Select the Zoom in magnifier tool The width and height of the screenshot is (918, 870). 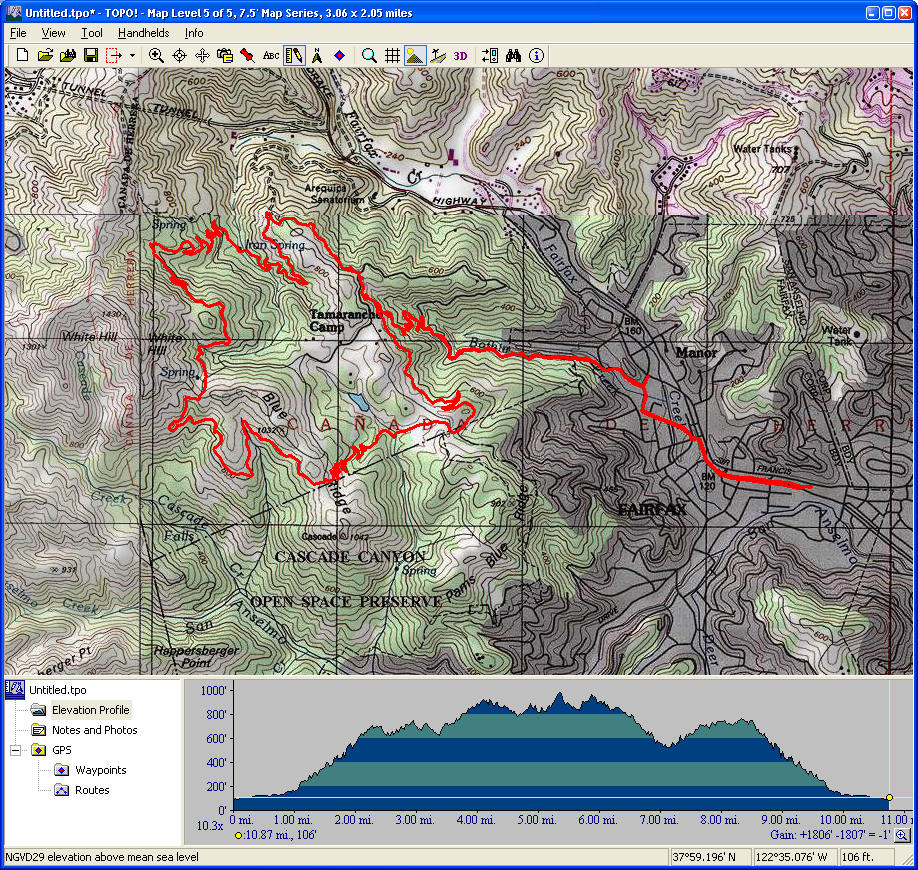click(156, 55)
